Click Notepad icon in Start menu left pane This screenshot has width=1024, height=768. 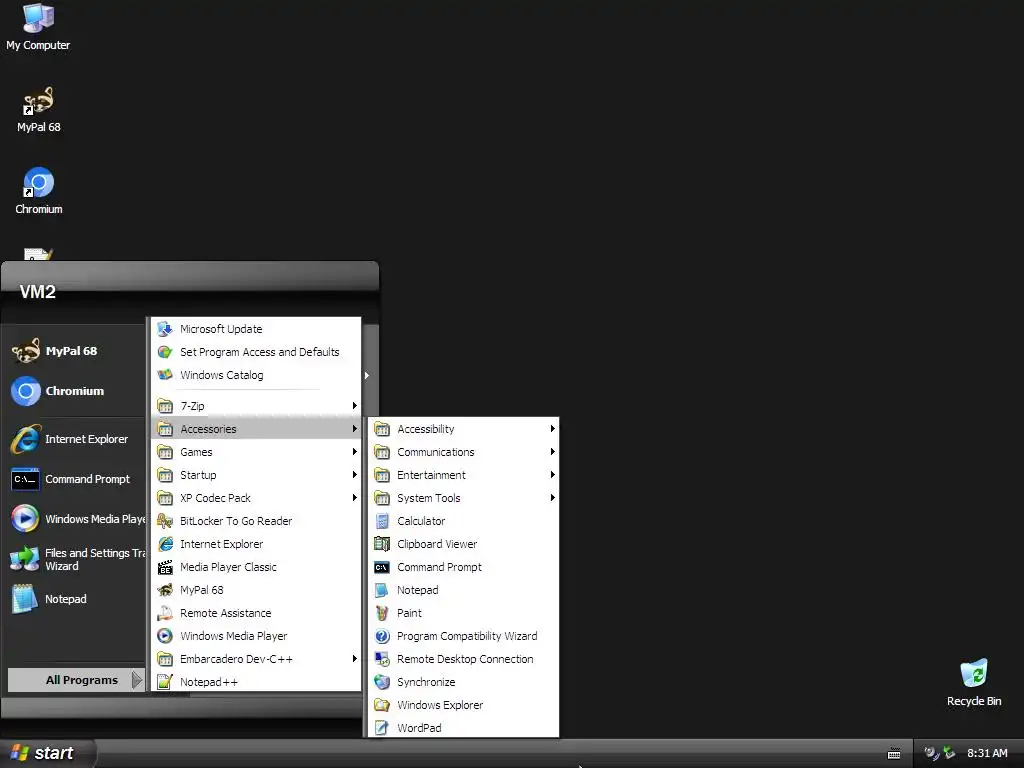(25, 599)
